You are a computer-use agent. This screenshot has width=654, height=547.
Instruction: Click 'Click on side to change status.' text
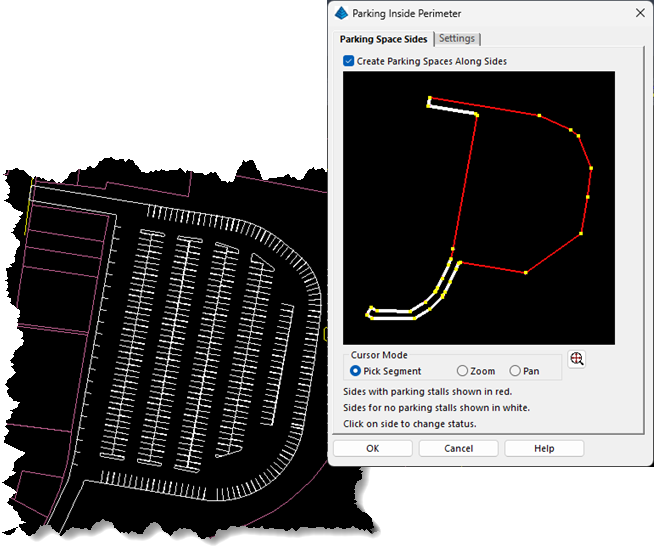coord(410,424)
